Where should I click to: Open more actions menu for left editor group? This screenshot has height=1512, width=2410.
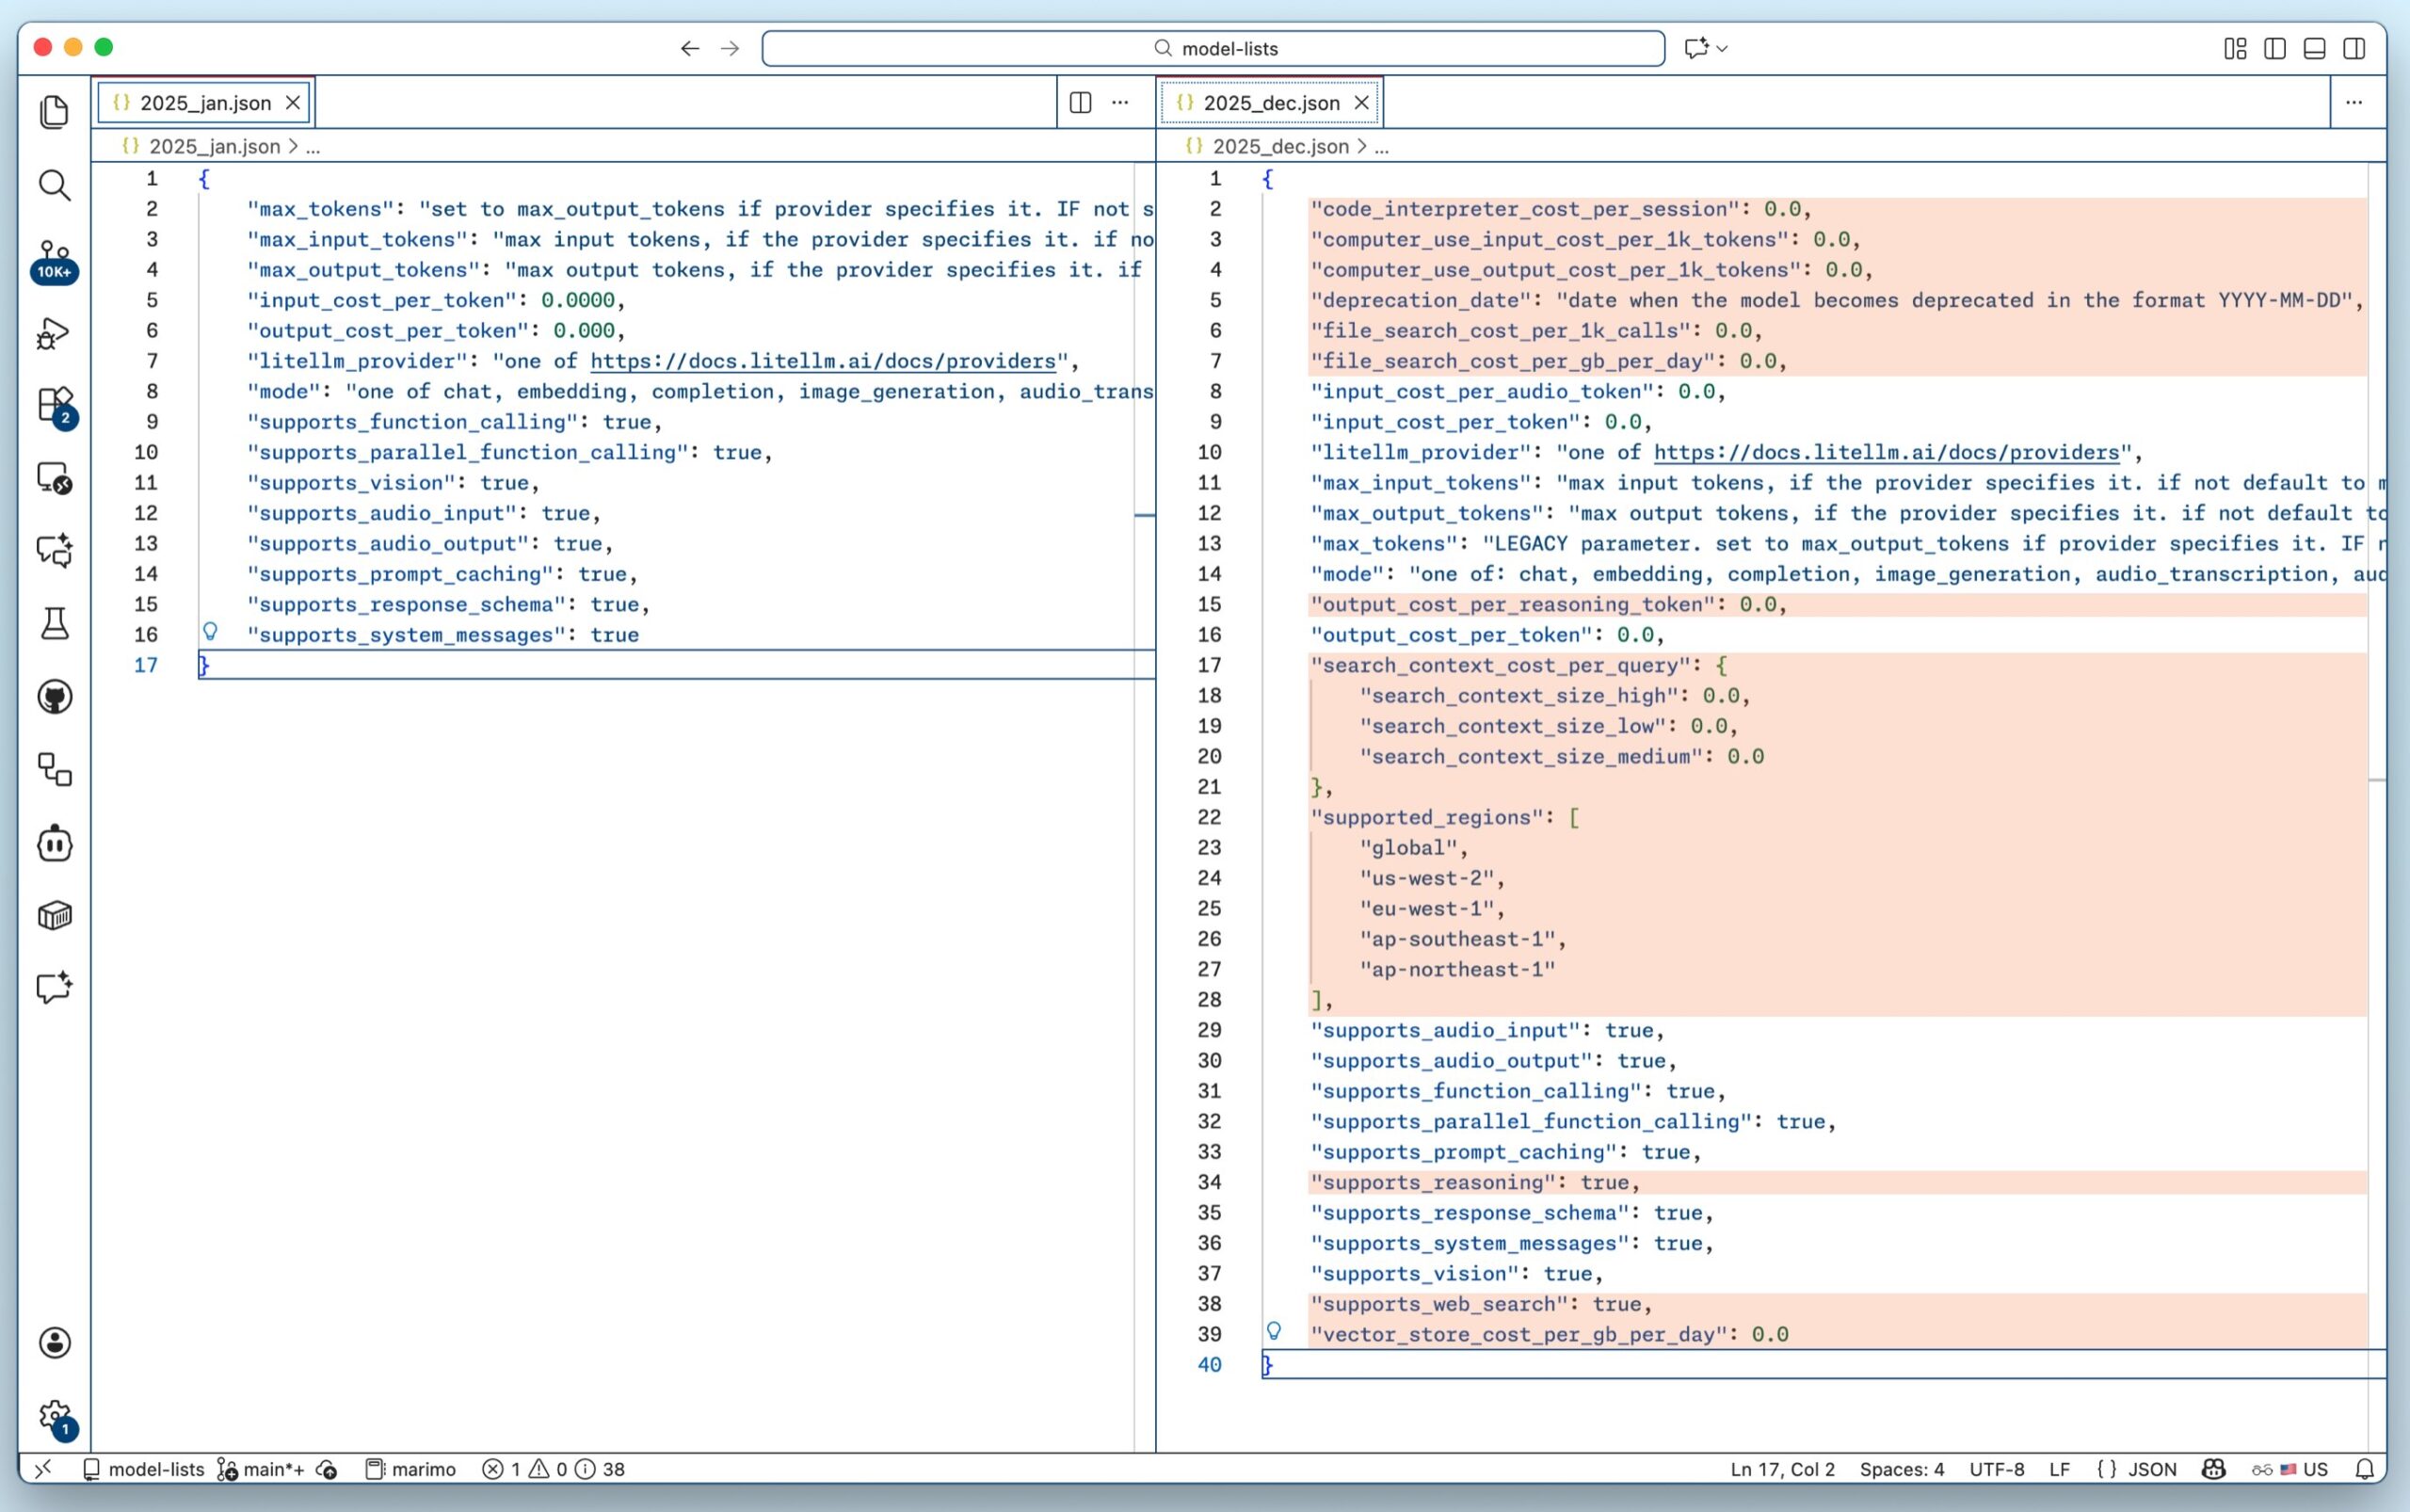[x=1120, y=102]
